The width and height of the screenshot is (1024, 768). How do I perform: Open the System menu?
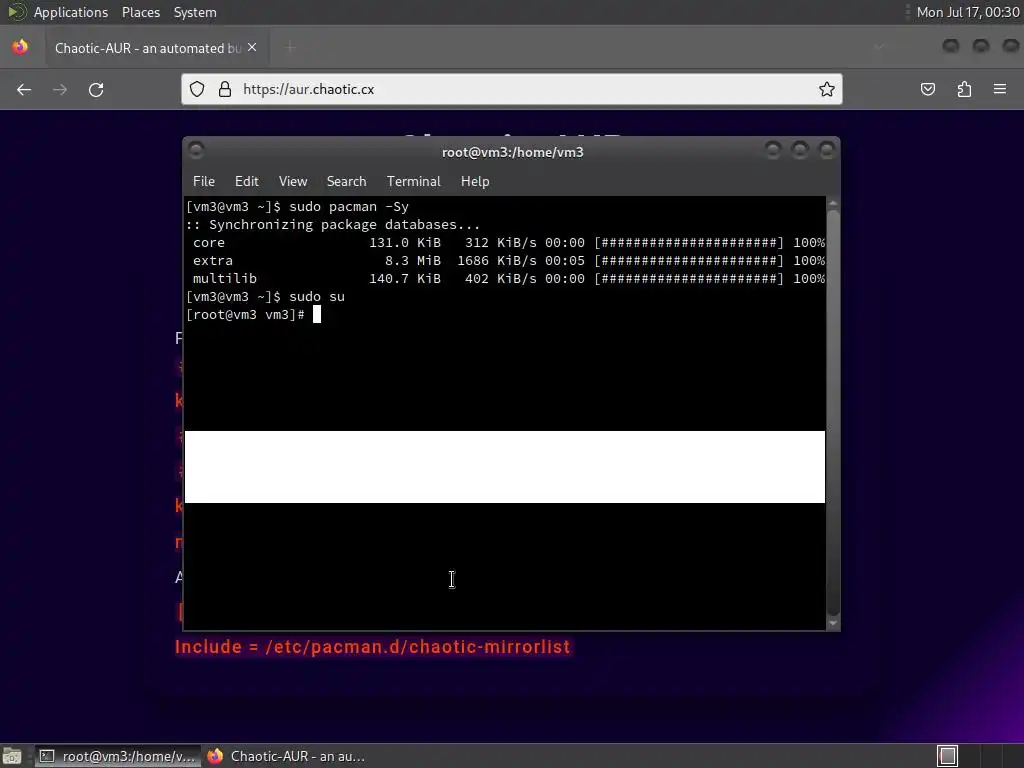click(195, 12)
